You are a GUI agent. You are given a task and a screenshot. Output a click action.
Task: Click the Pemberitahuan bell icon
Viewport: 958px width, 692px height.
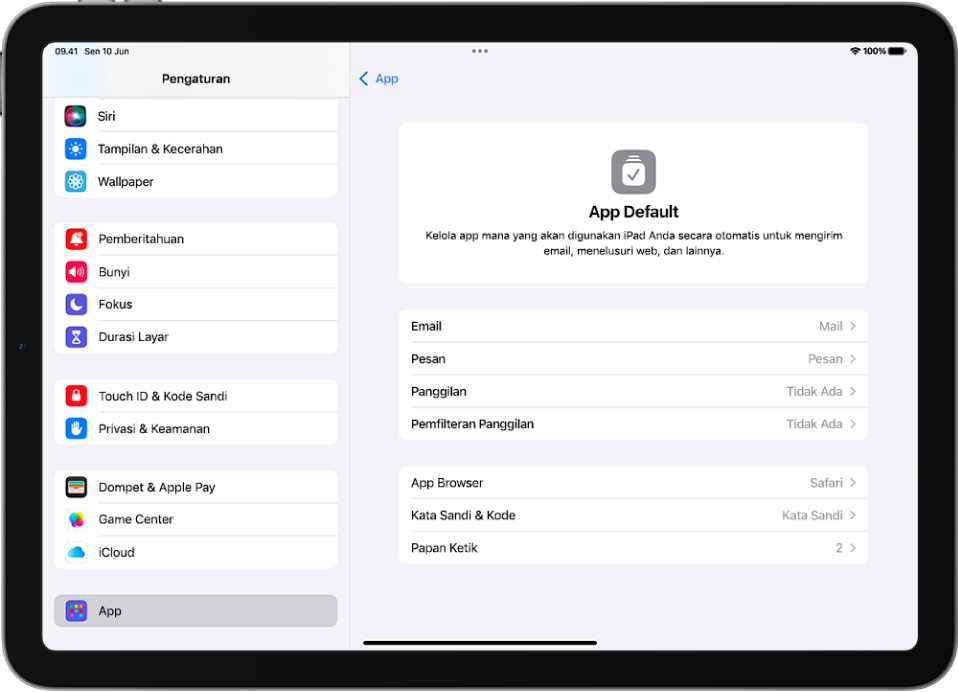78,239
